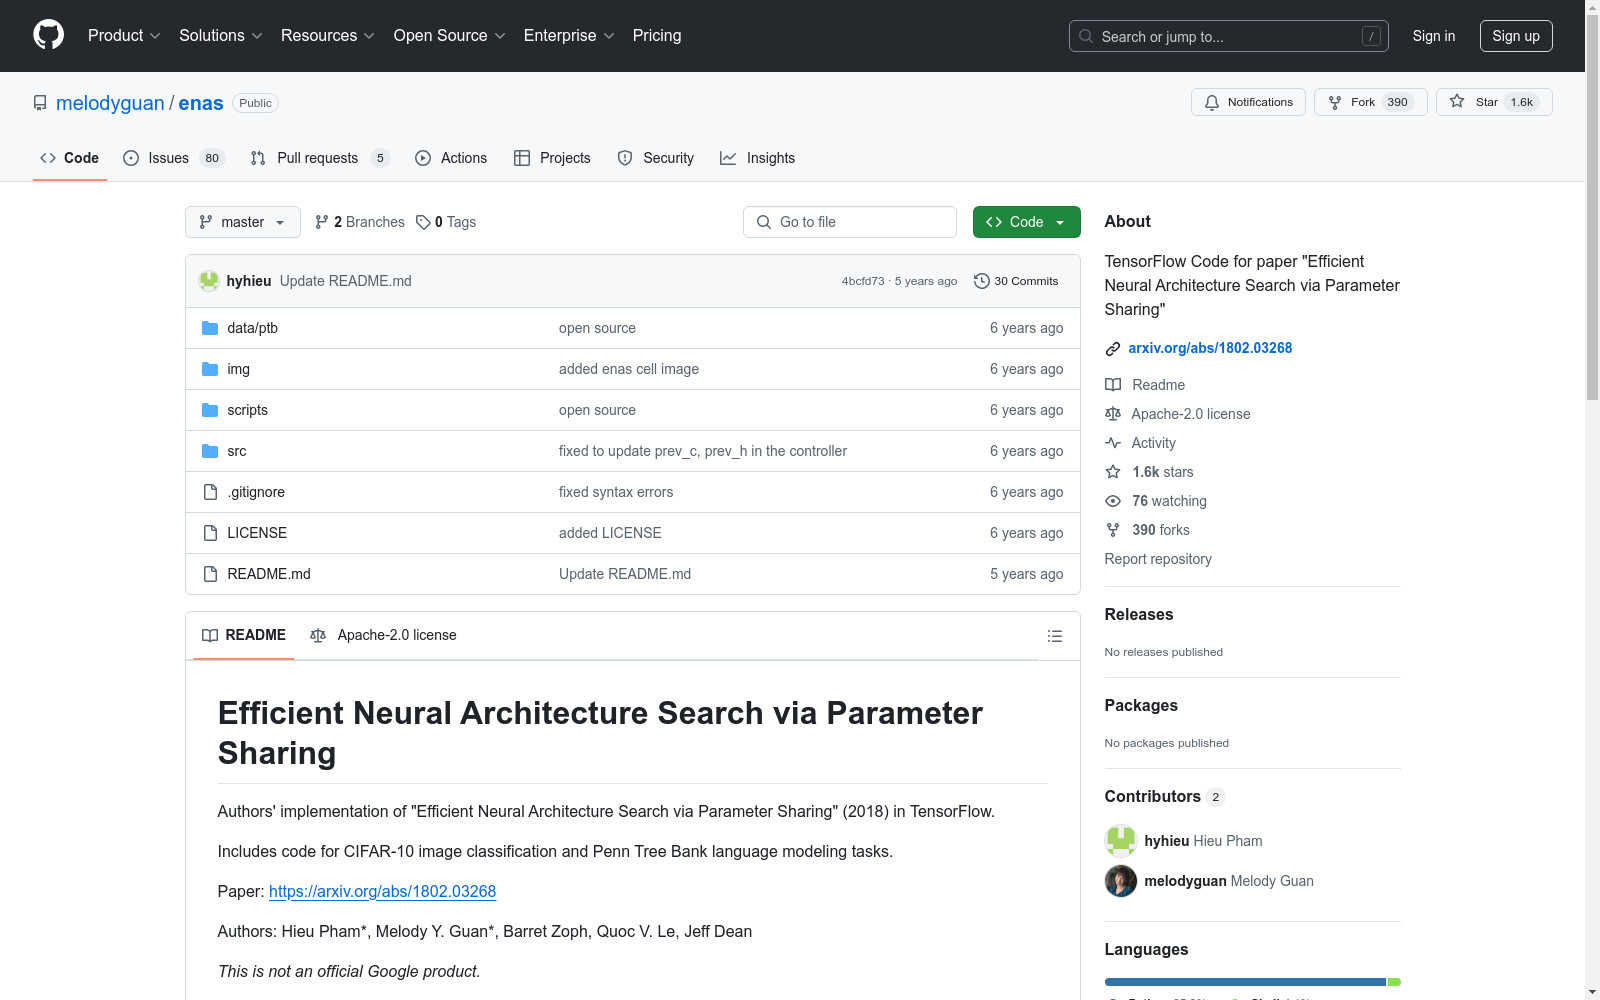This screenshot has width=1600, height=1000.
Task: Click the data/ptb folder icon
Action: point(210,328)
